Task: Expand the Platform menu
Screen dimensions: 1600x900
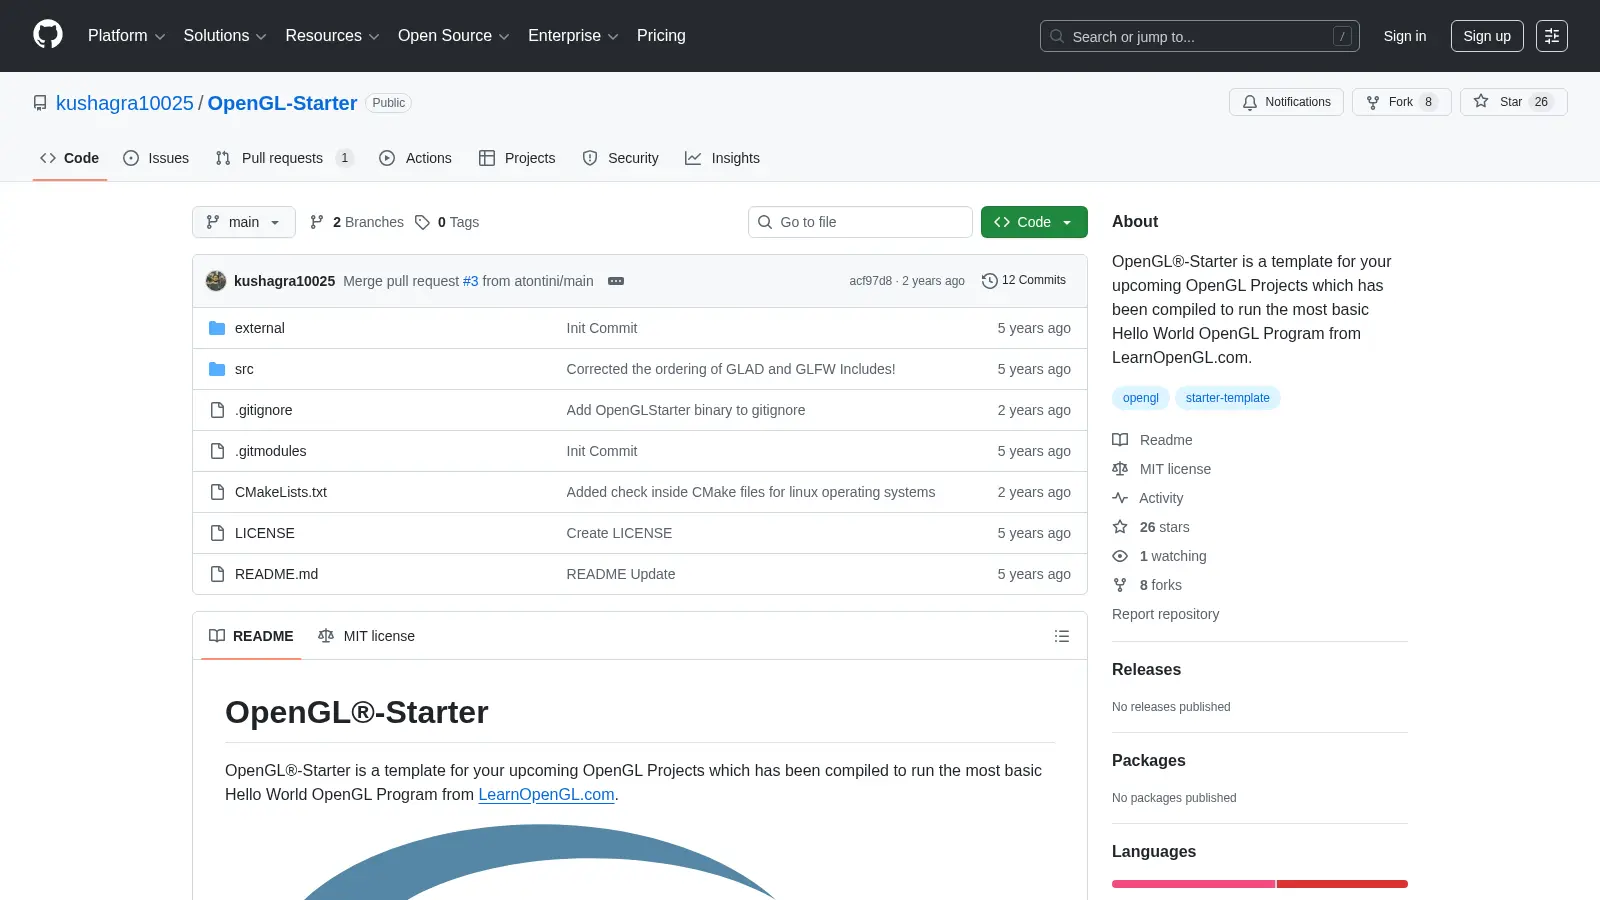Action: (127, 36)
